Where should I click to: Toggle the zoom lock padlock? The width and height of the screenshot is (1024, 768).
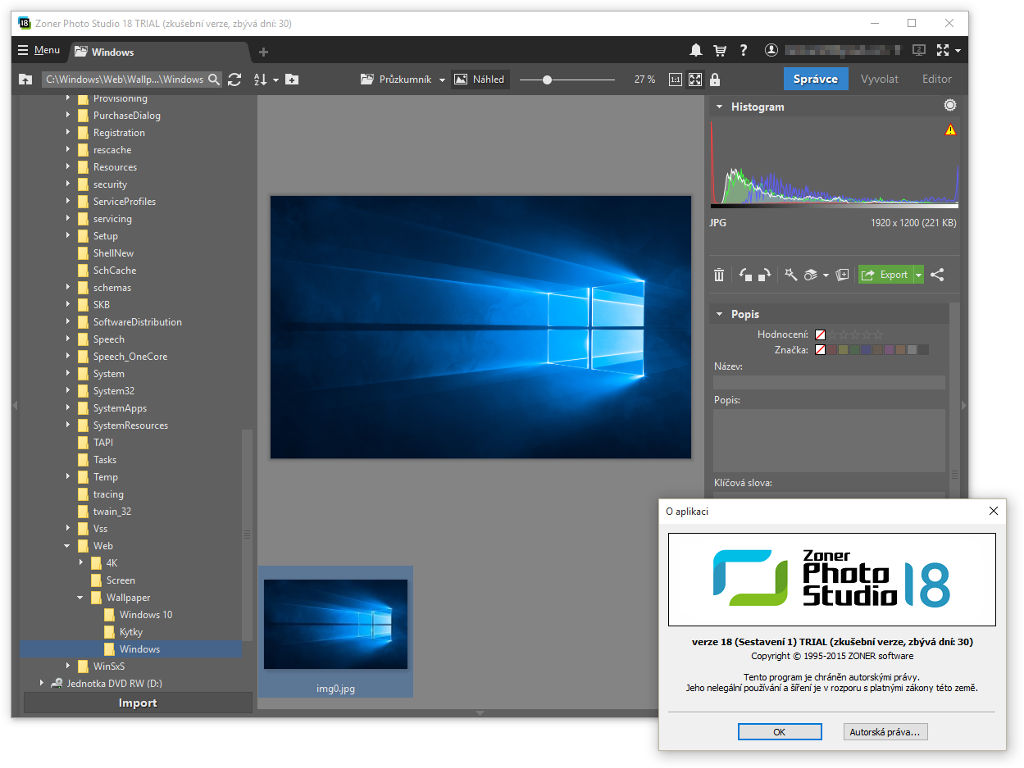pyautogui.click(x=715, y=79)
